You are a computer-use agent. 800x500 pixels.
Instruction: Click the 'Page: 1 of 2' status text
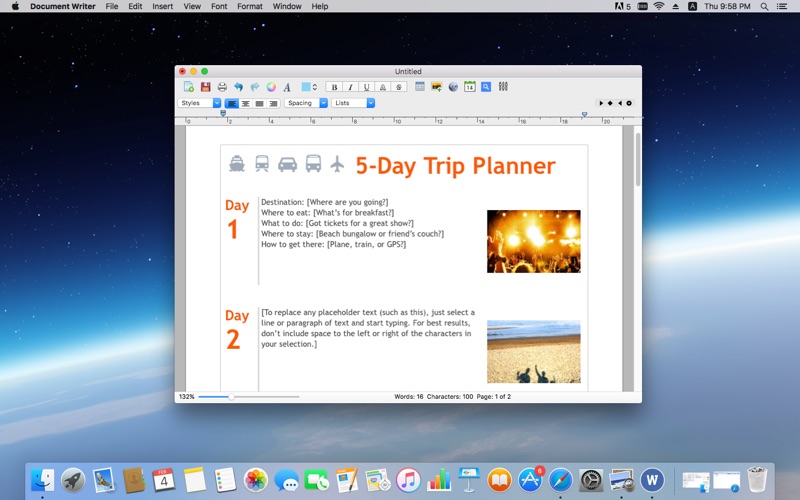(x=493, y=396)
